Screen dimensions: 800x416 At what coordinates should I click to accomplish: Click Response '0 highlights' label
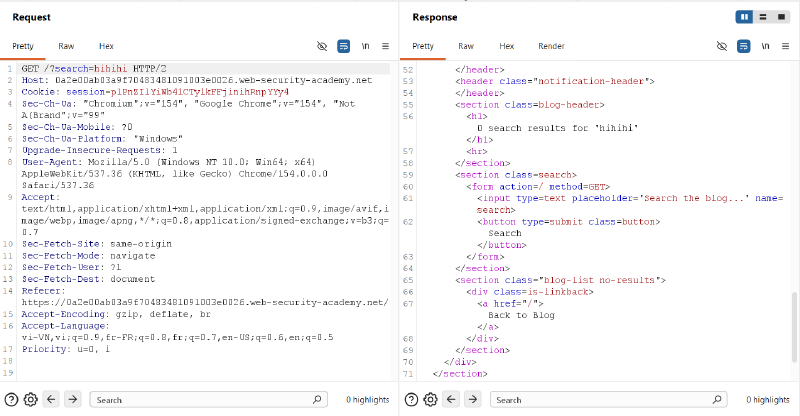coord(767,400)
